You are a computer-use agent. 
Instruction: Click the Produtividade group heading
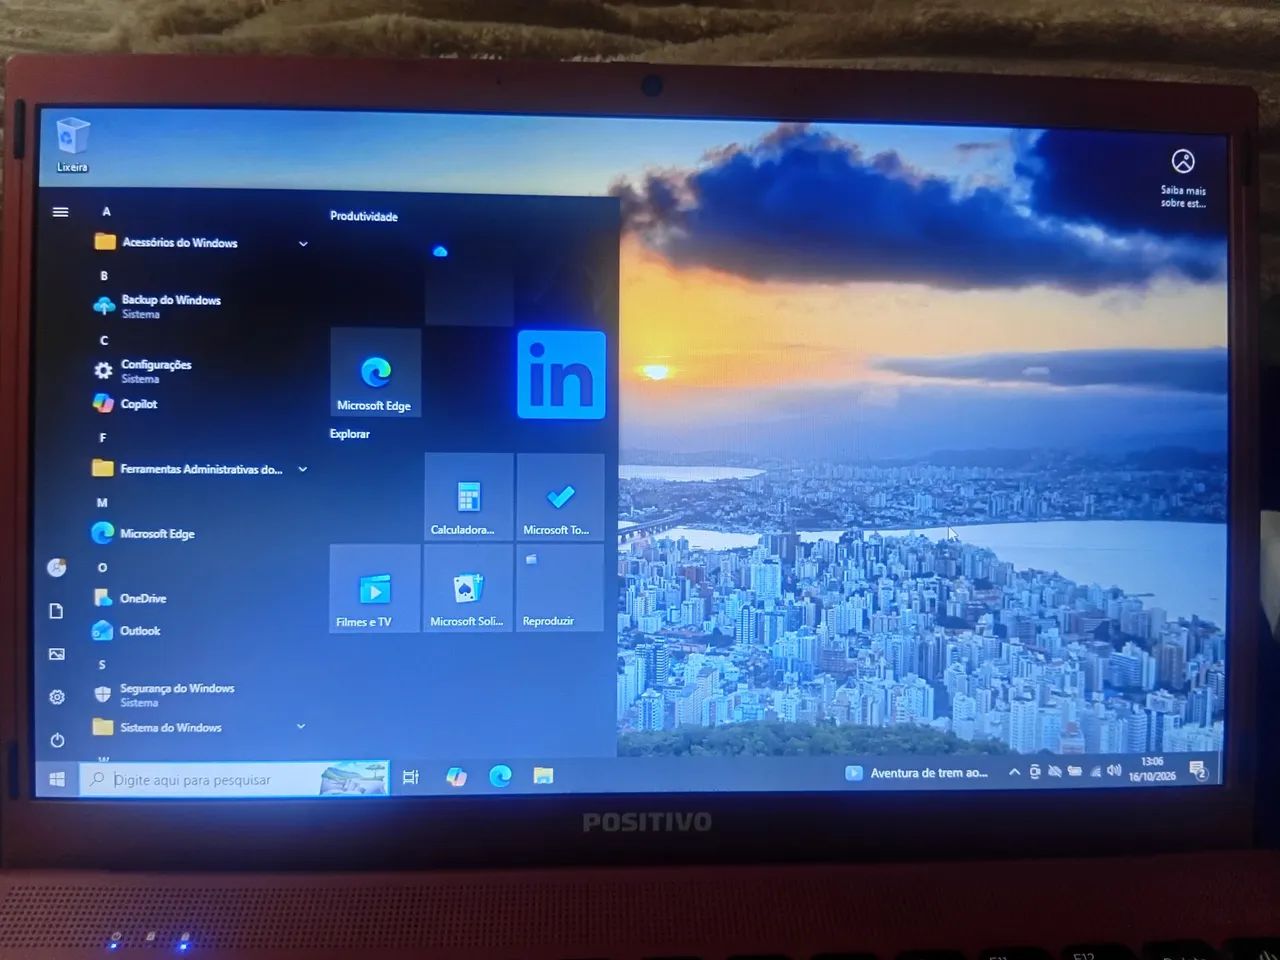tap(364, 216)
